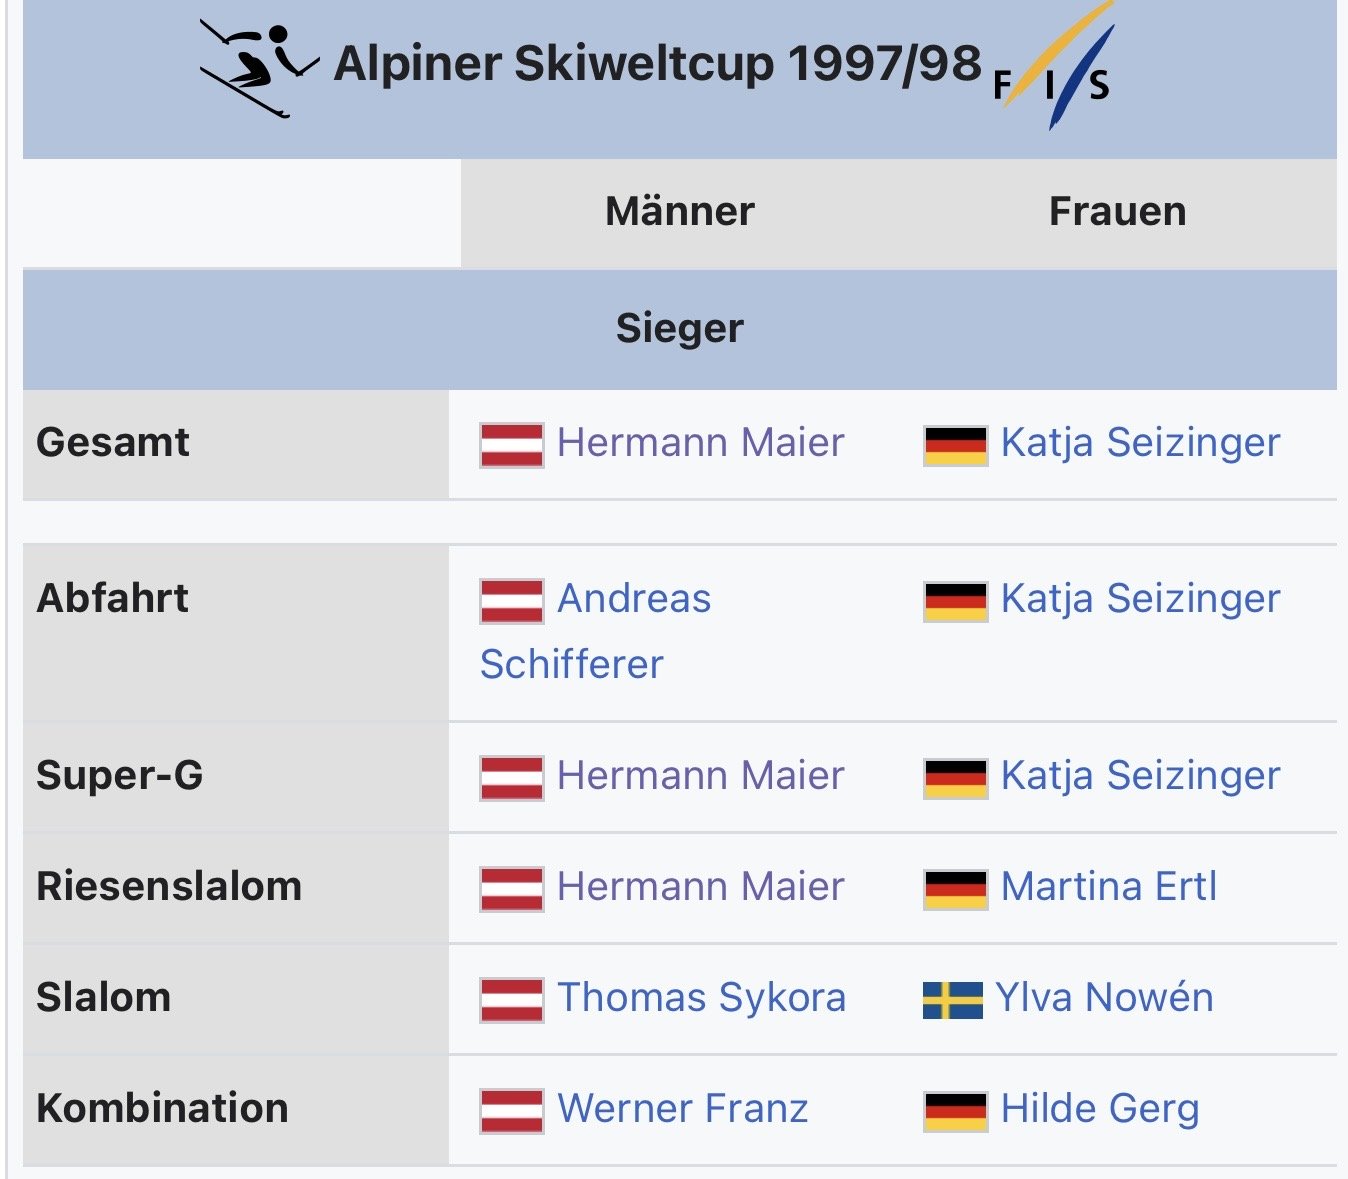Open the Andreas Schifferer link
The image size is (1348, 1179).
click(634, 599)
